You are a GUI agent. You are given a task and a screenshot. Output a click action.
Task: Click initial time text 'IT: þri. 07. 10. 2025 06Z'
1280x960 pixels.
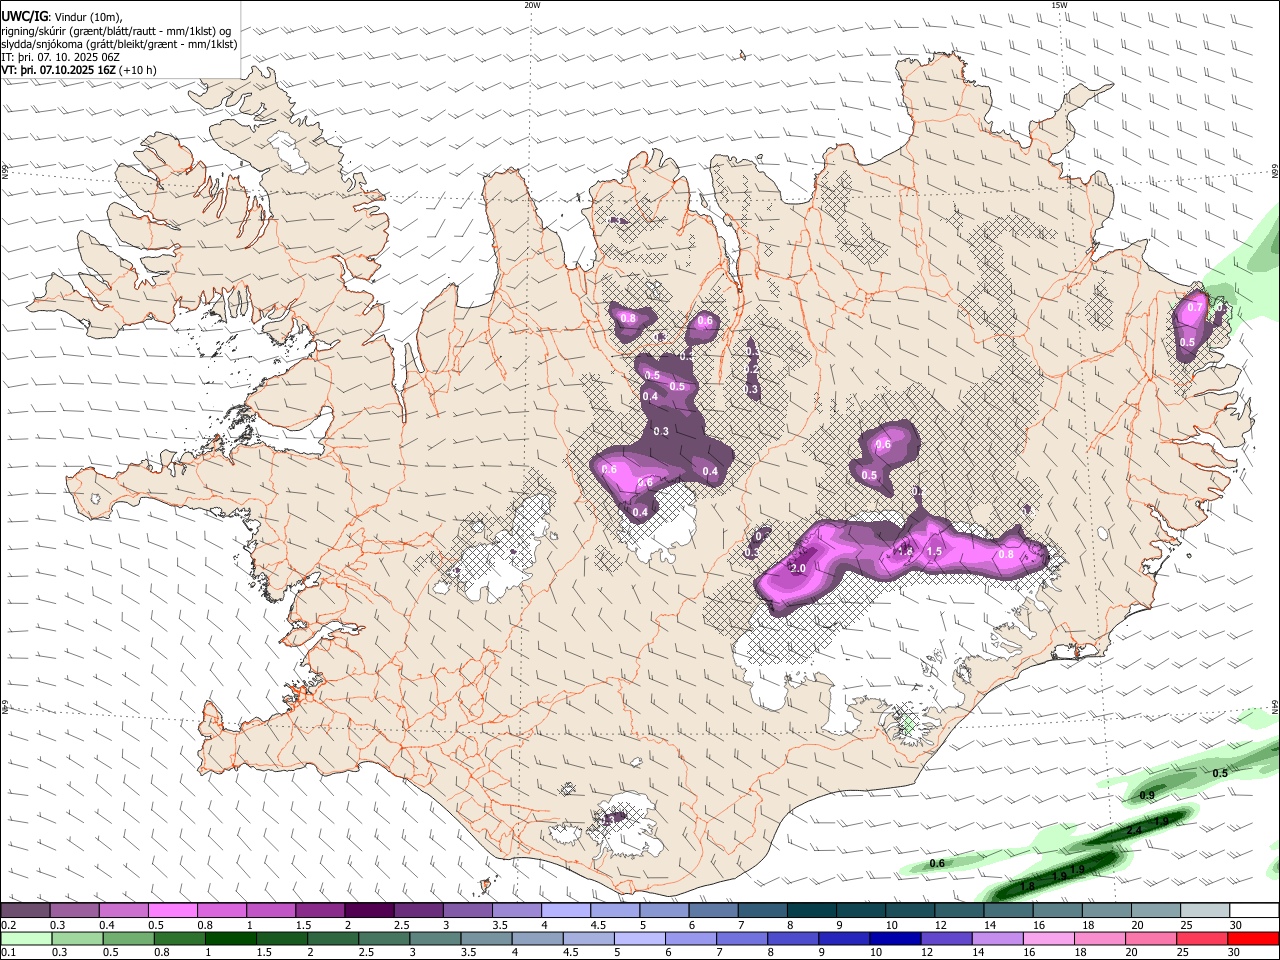click(60, 57)
